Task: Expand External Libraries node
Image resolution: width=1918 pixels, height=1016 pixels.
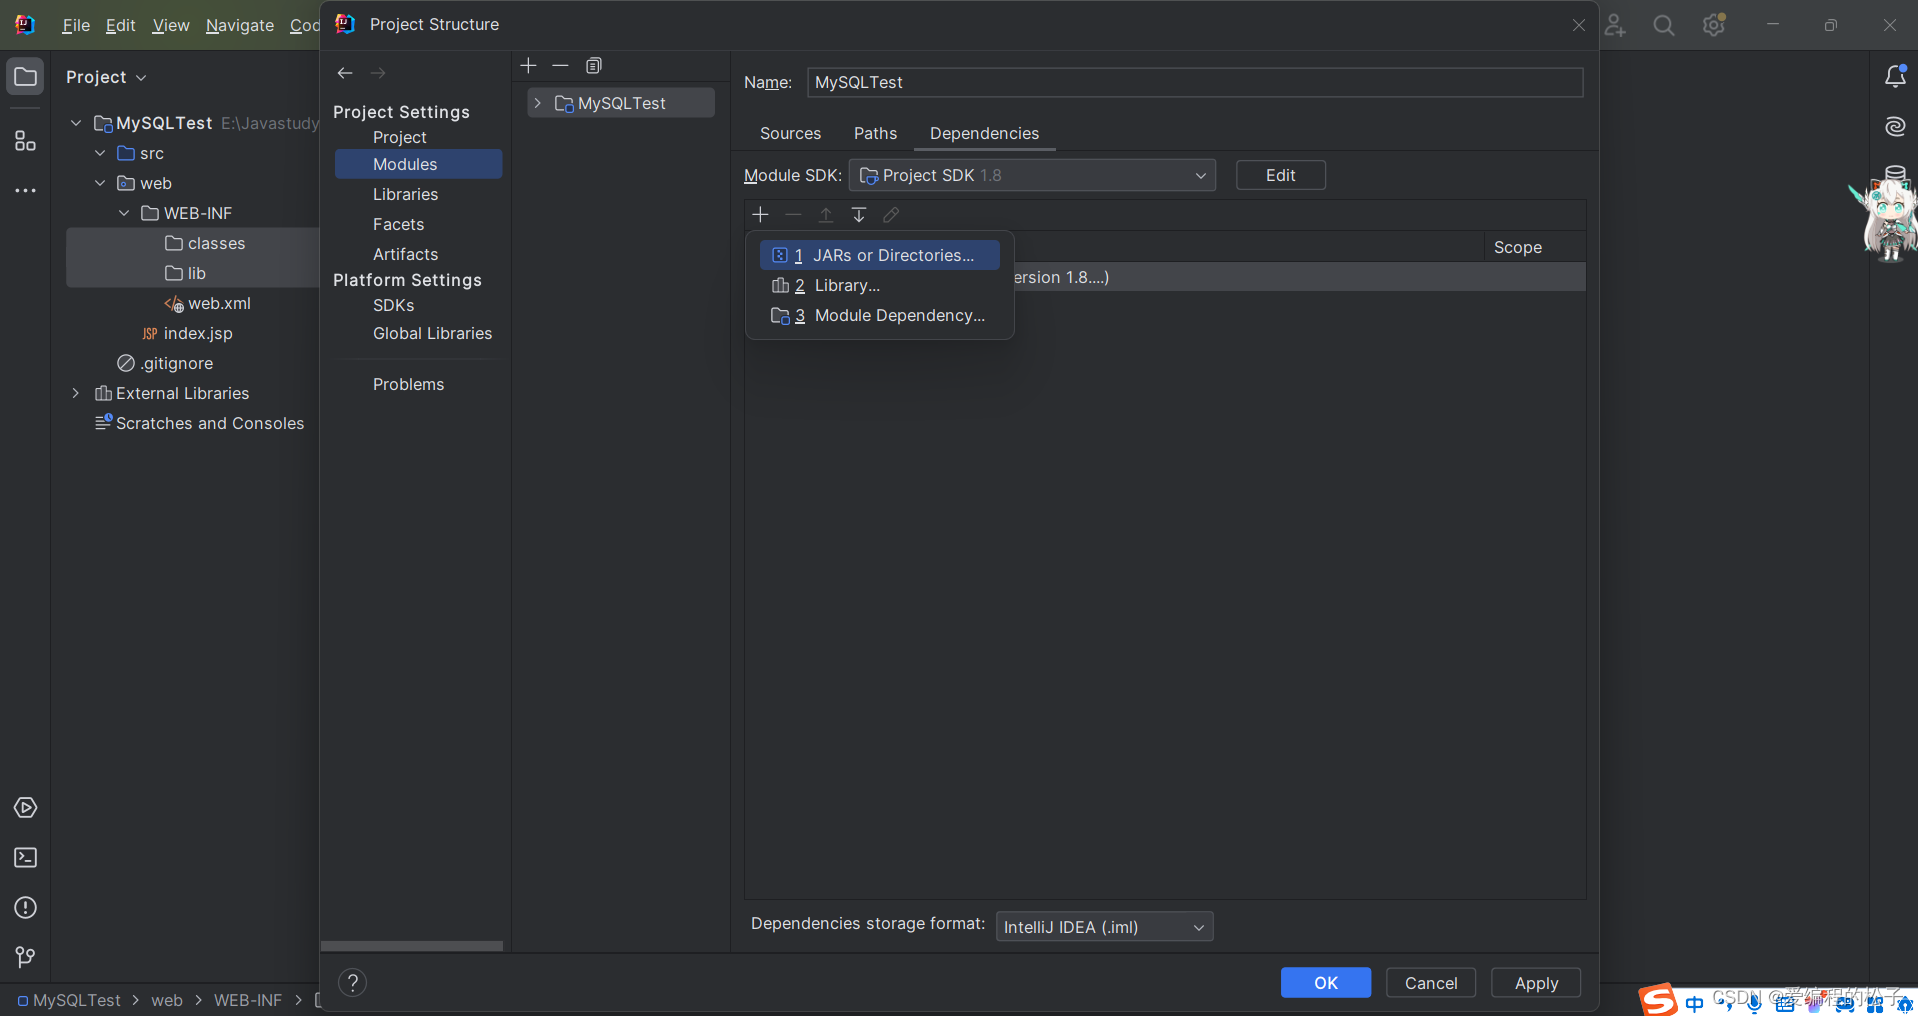Action: [x=76, y=393]
